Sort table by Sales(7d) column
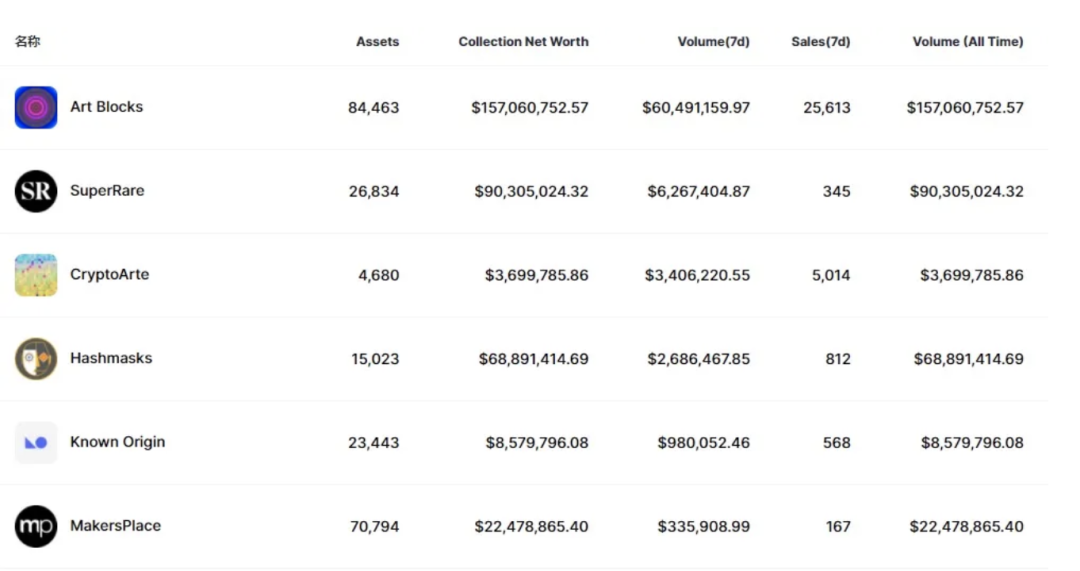The height and width of the screenshot is (571, 1080). (820, 42)
